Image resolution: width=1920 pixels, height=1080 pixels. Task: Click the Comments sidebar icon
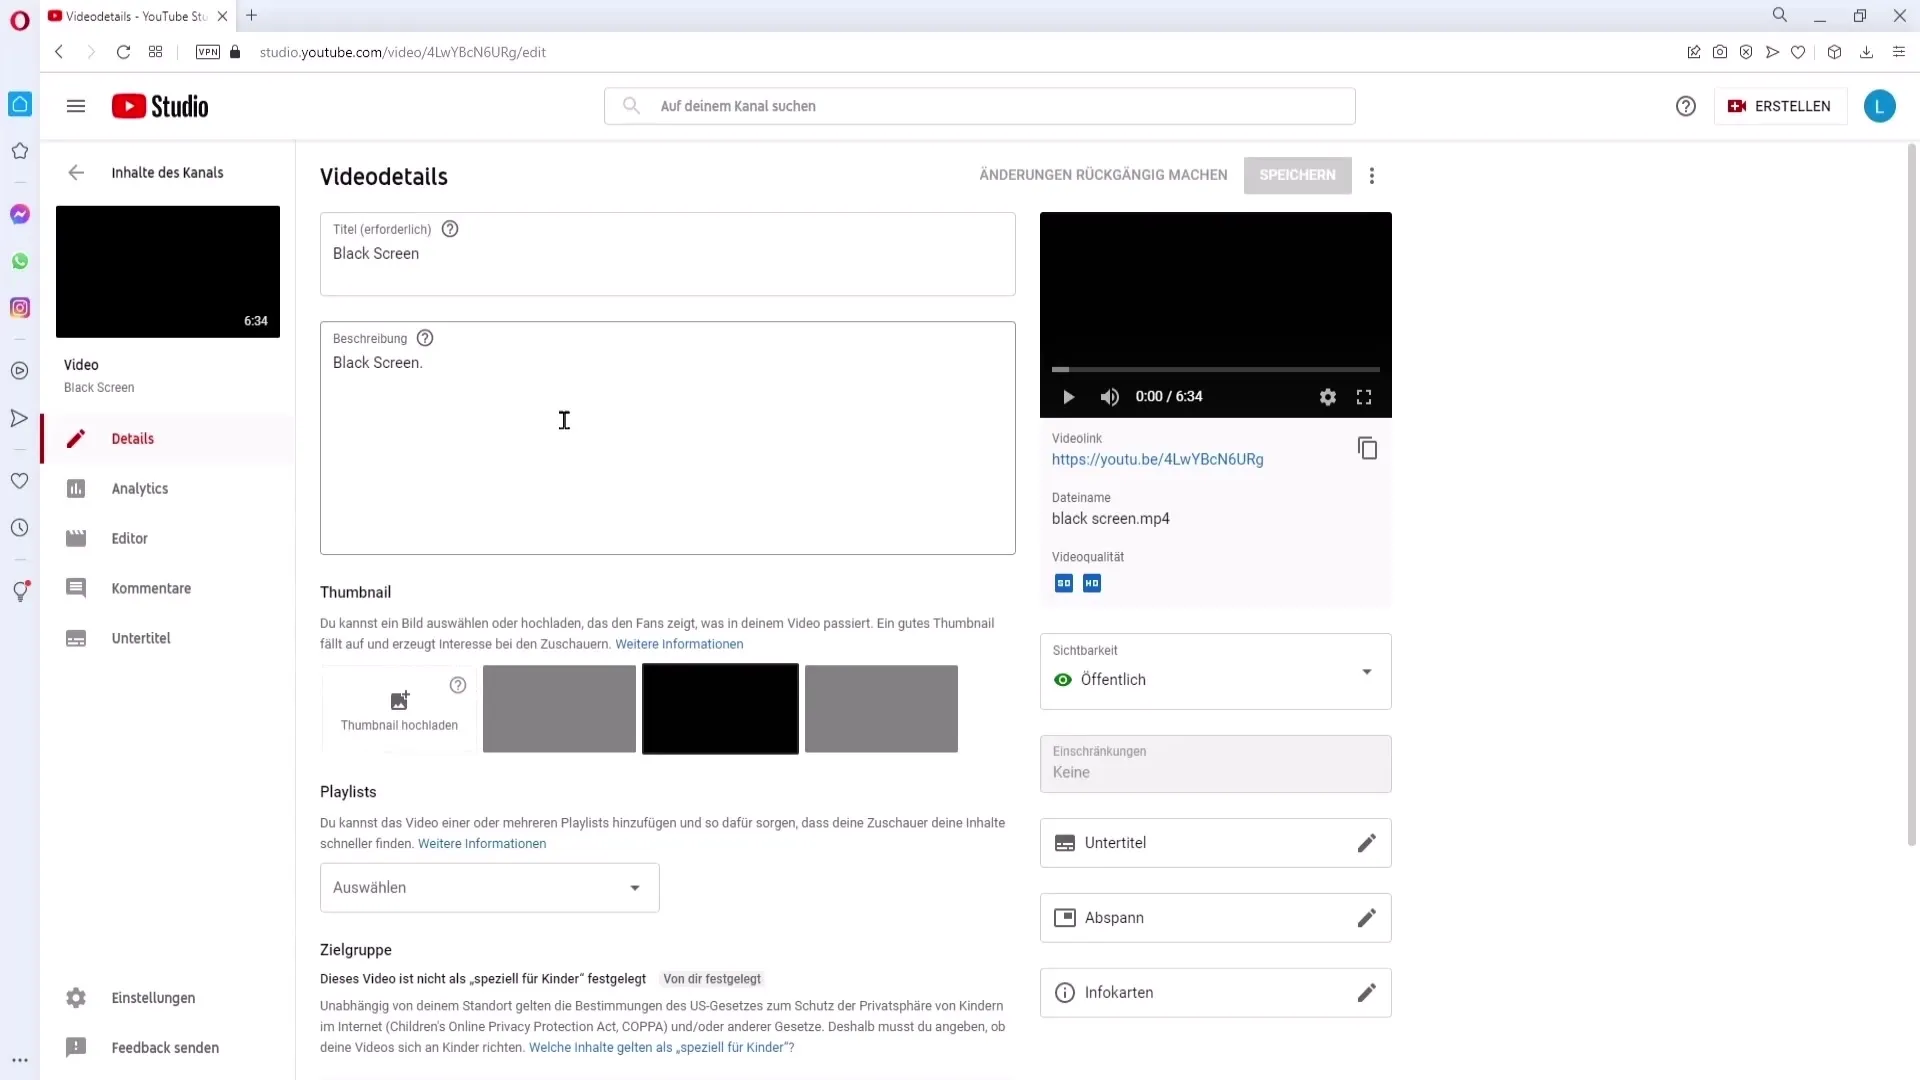(x=75, y=588)
